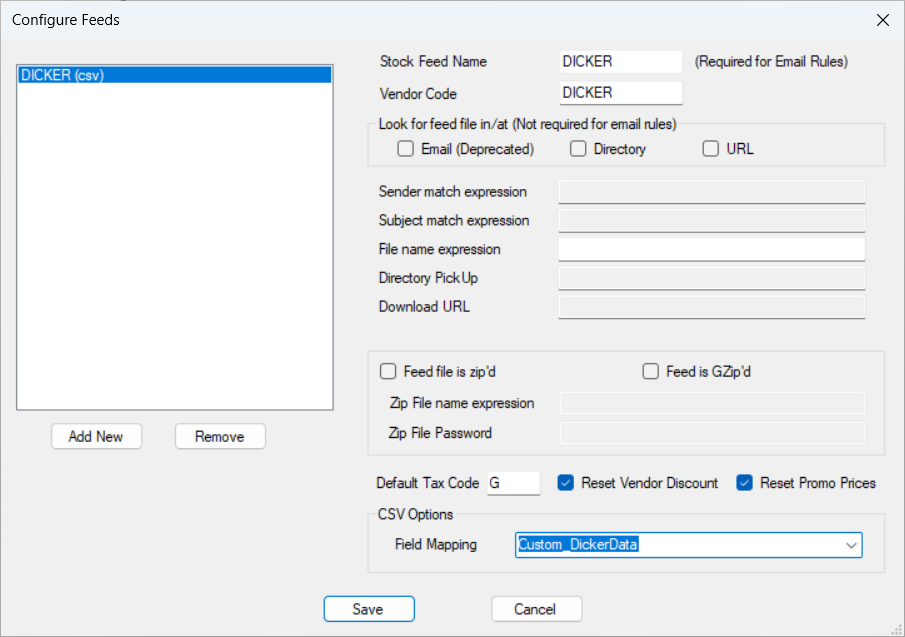Disable Reset Promo Prices option
This screenshot has width=905, height=637.
(x=744, y=483)
